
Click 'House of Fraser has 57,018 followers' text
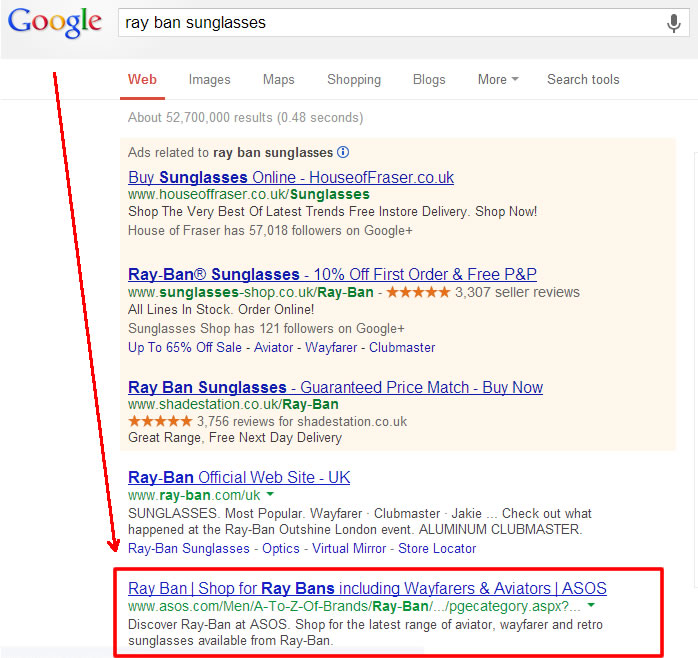pos(270,230)
